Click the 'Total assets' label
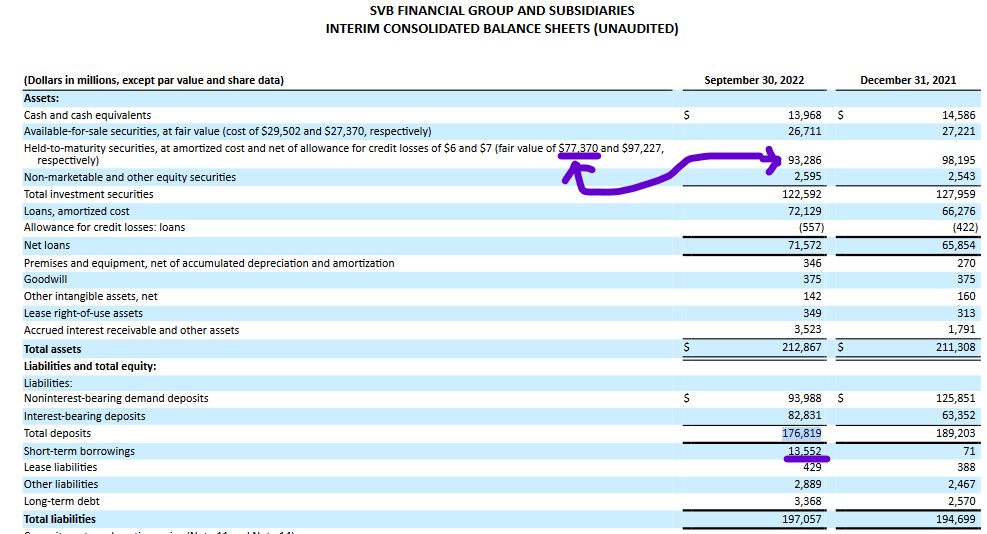 coord(52,349)
